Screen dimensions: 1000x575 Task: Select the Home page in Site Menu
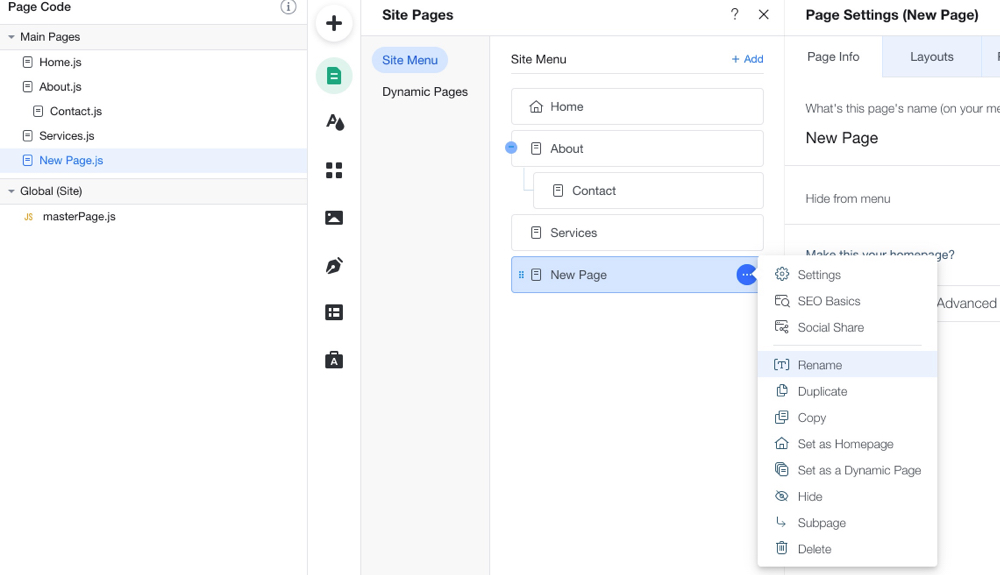click(637, 106)
